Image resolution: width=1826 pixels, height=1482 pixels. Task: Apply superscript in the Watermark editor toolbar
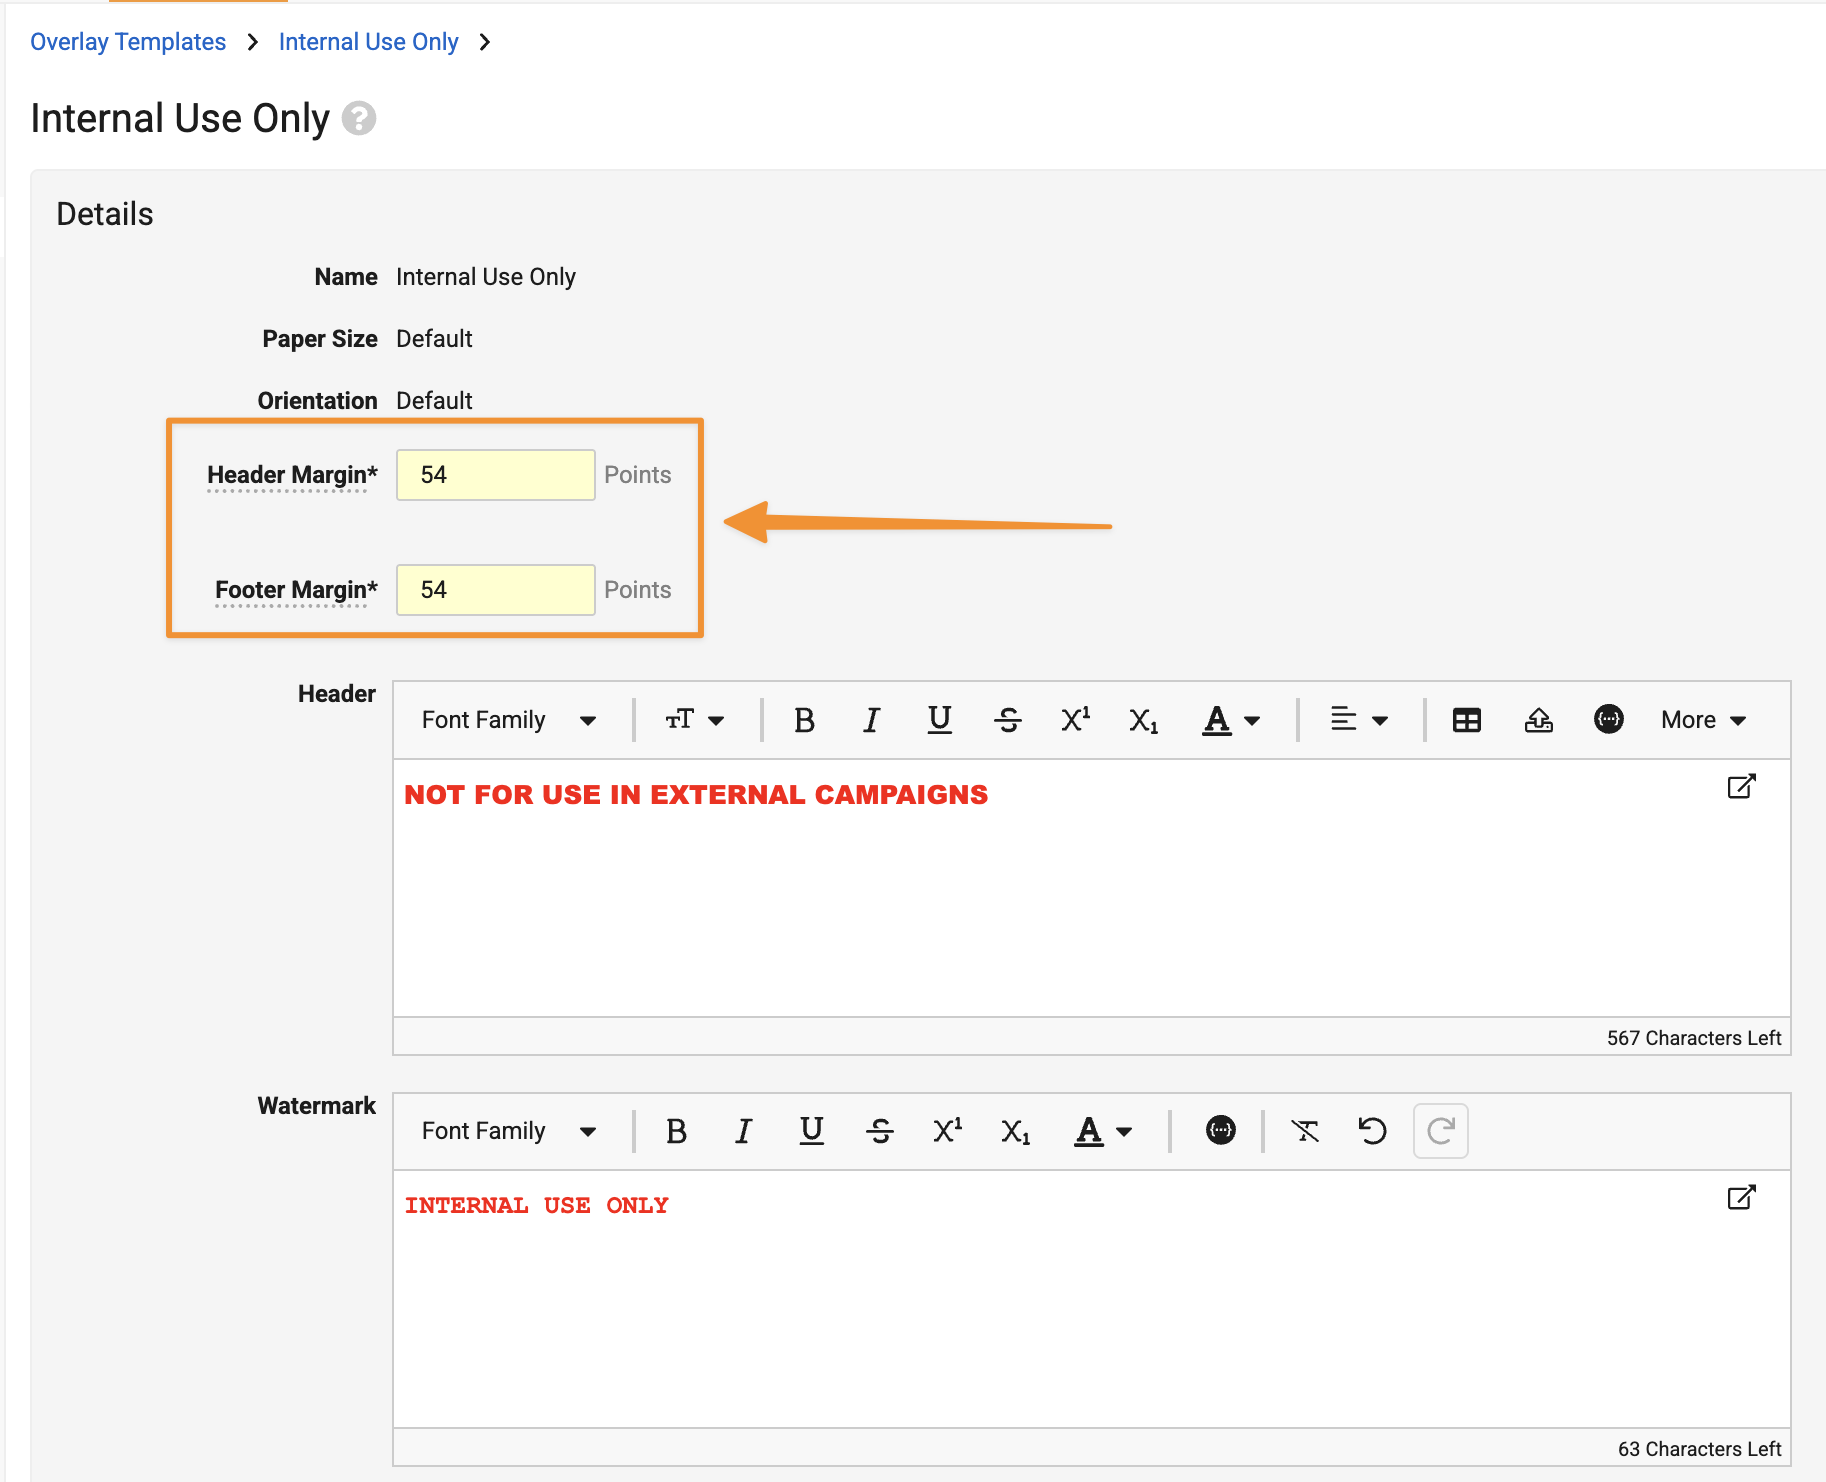[948, 1131]
